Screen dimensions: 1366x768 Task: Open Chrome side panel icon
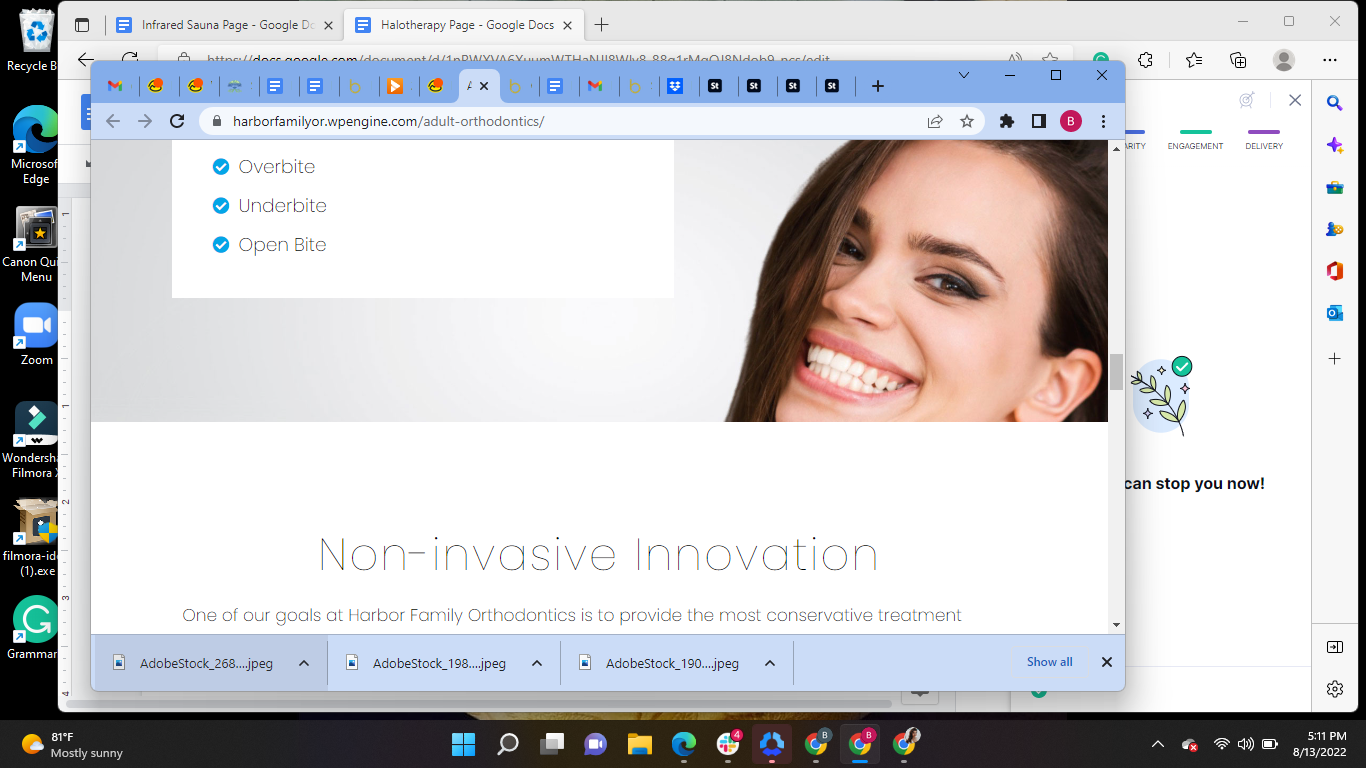(1039, 121)
